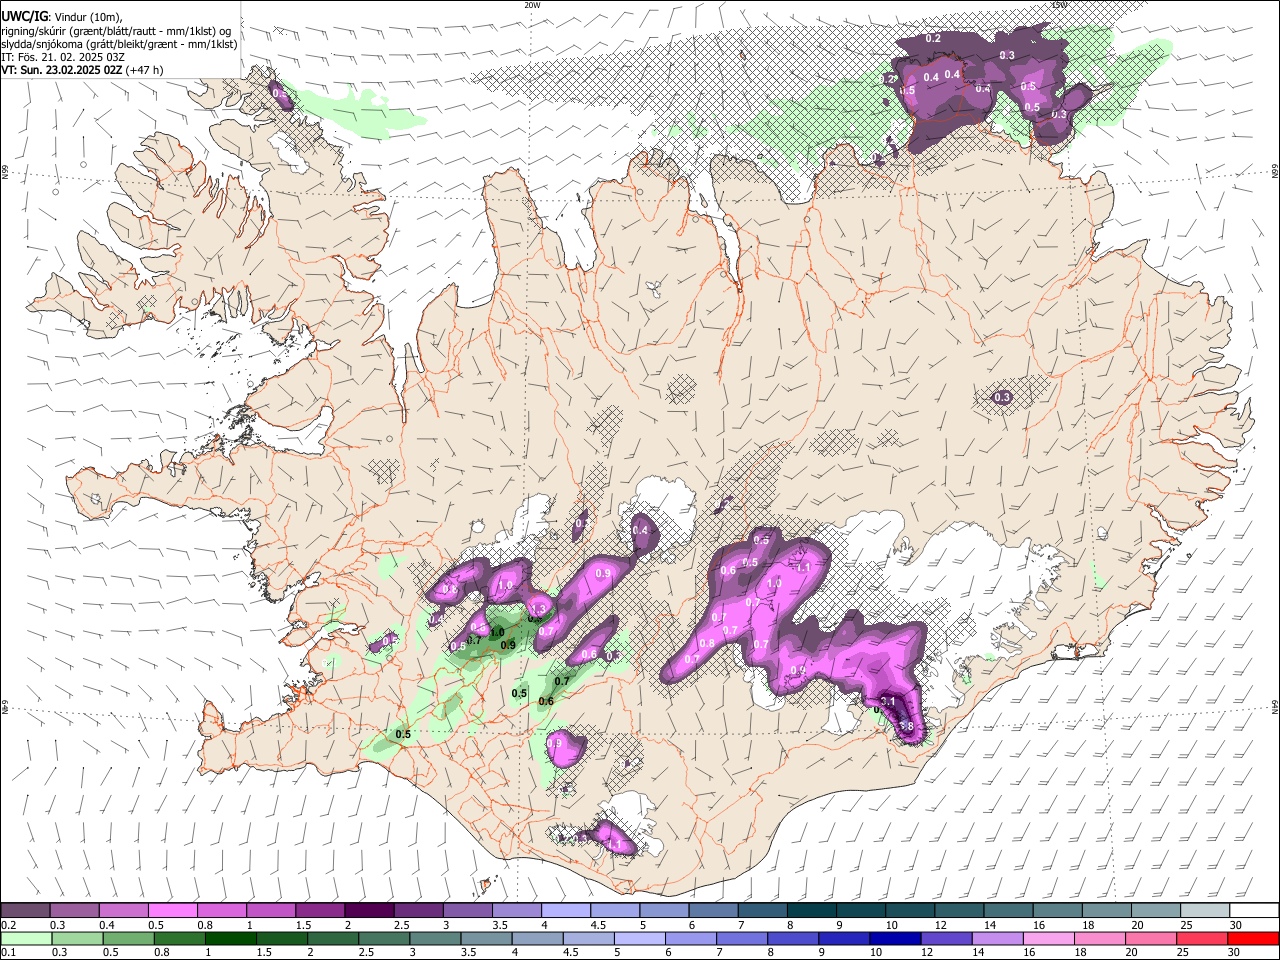
Task: Click the 'IT: Fös. 21. 02. 2025 03Z' line
Action: point(63,57)
